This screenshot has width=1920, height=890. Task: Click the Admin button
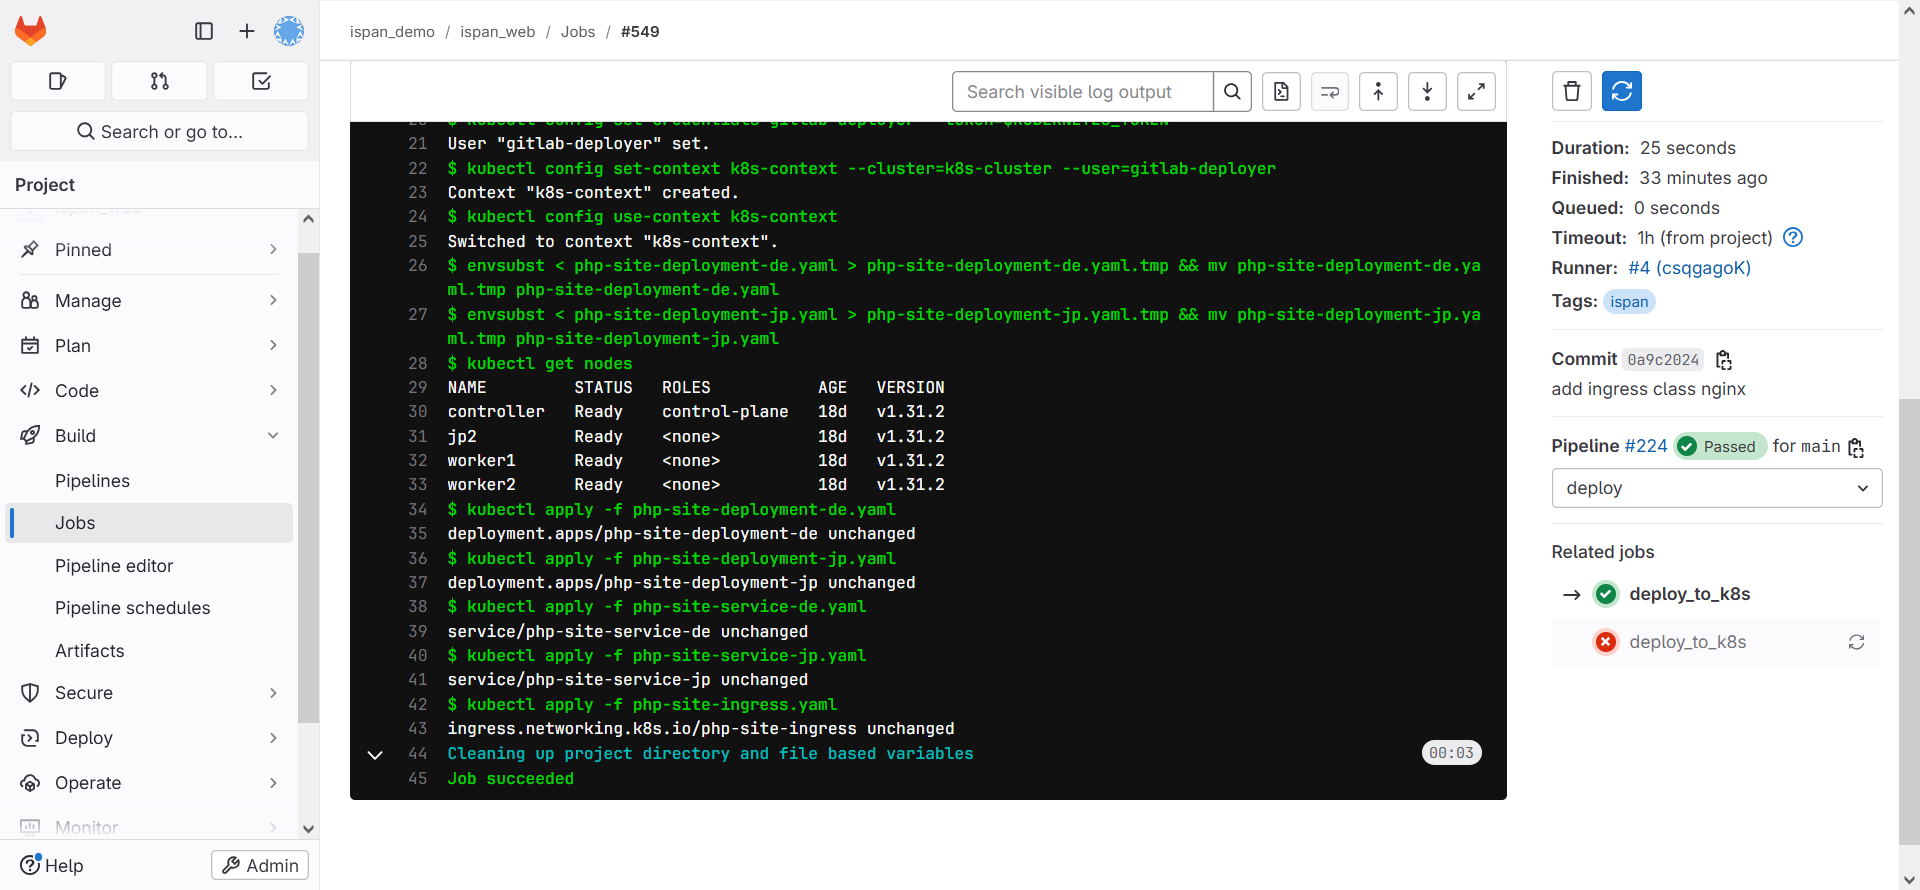click(x=260, y=865)
